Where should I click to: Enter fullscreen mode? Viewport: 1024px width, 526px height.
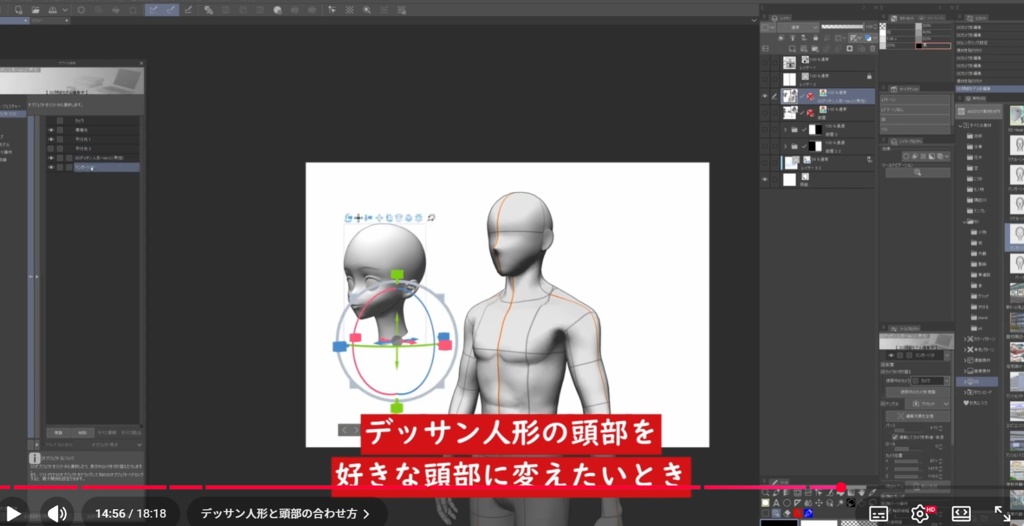tap(1002, 514)
